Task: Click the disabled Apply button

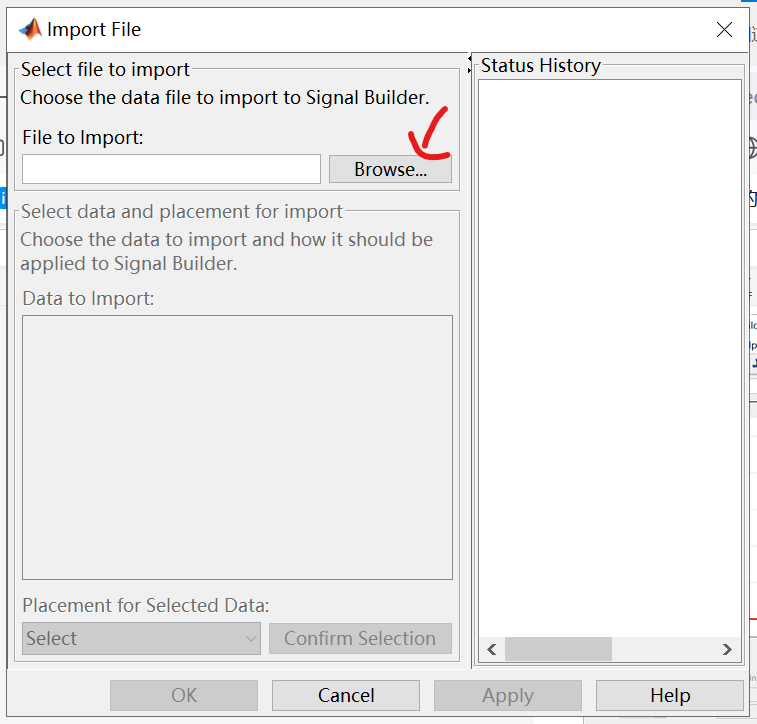Action: 508,696
